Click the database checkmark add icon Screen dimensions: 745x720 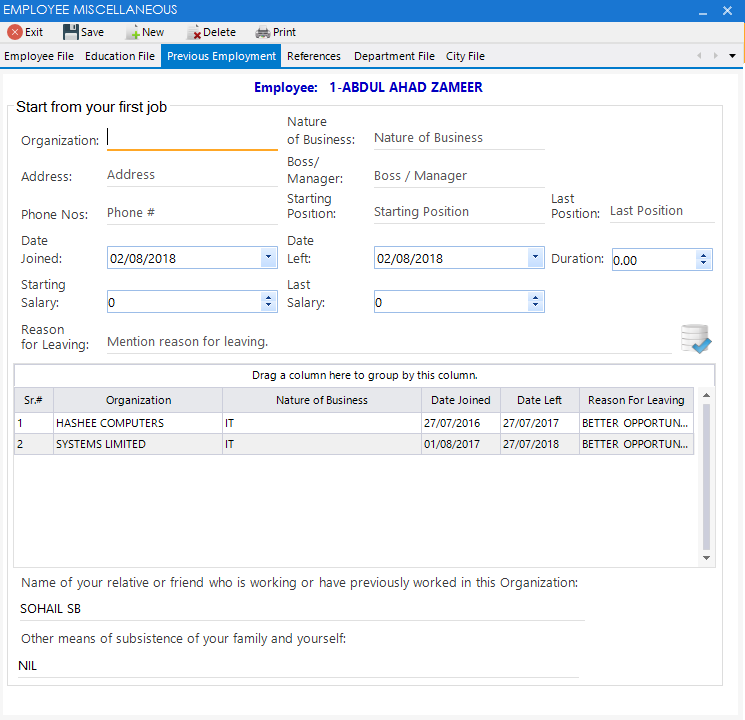[696, 339]
